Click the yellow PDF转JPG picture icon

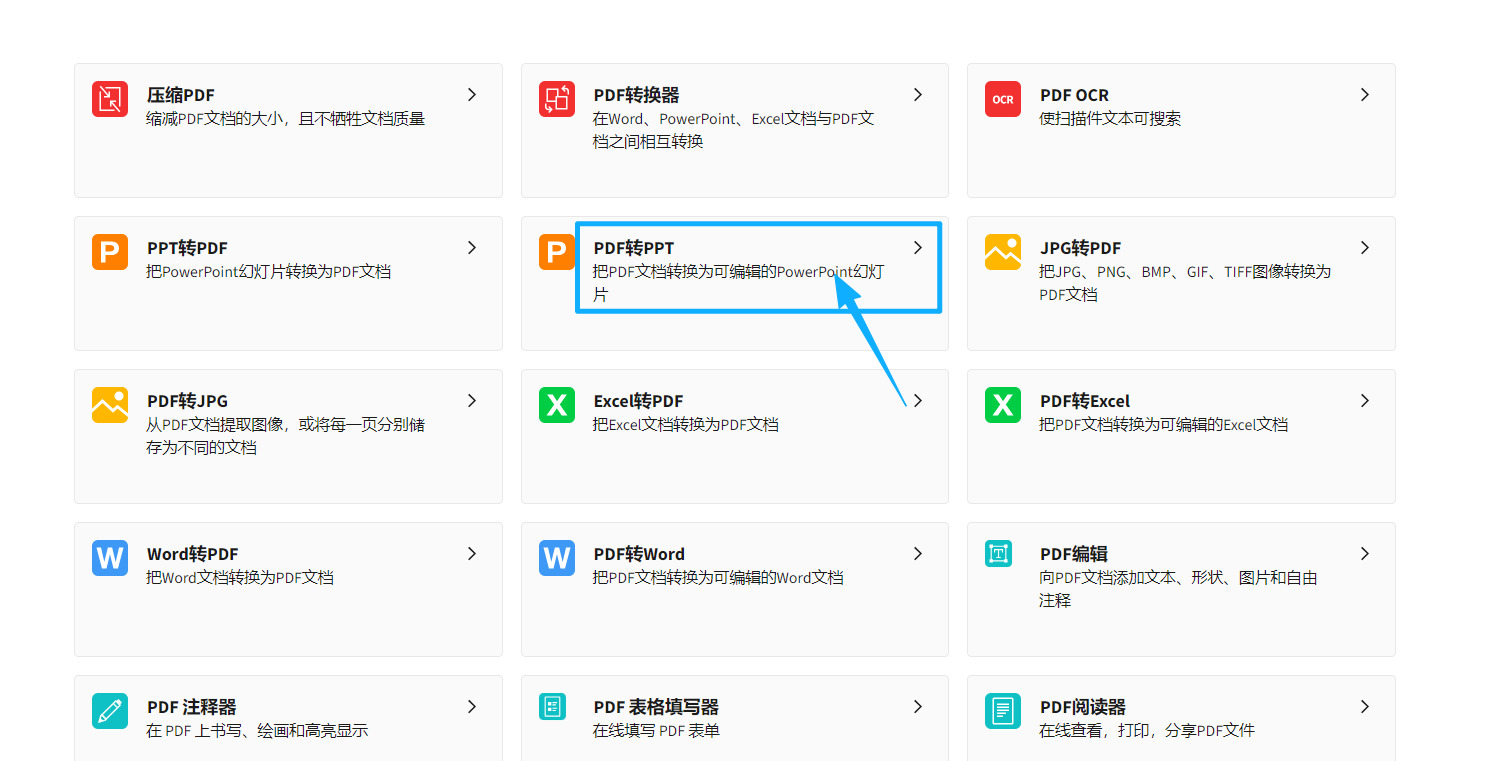110,405
